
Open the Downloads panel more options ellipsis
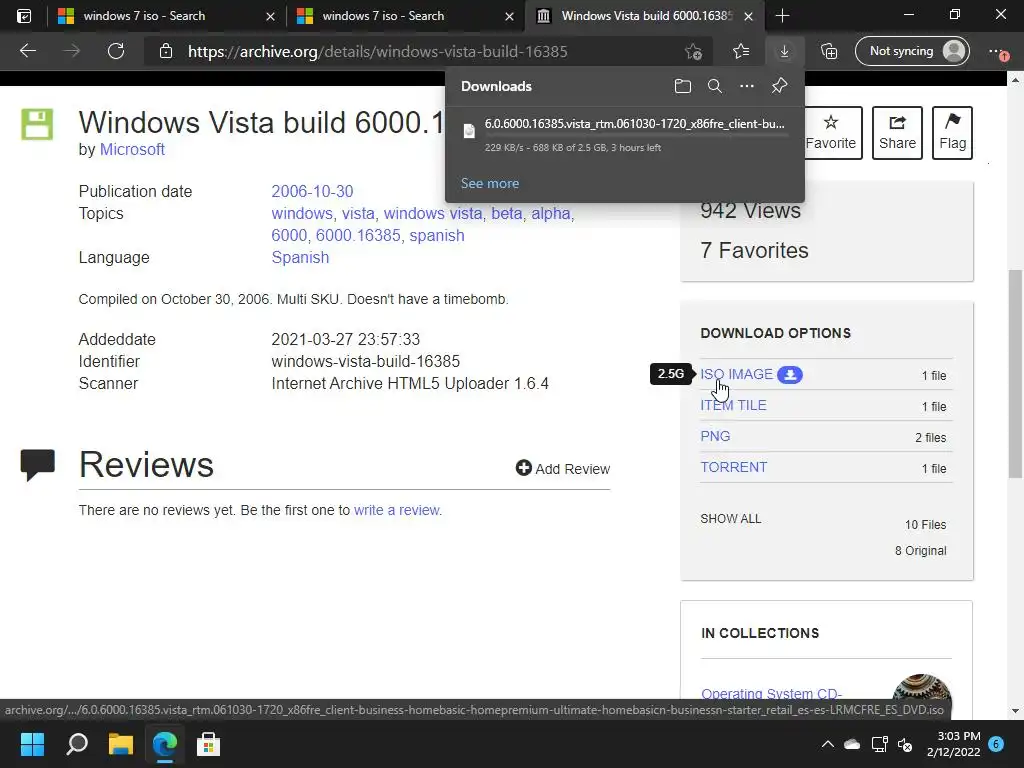pyautogui.click(x=746, y=86)
